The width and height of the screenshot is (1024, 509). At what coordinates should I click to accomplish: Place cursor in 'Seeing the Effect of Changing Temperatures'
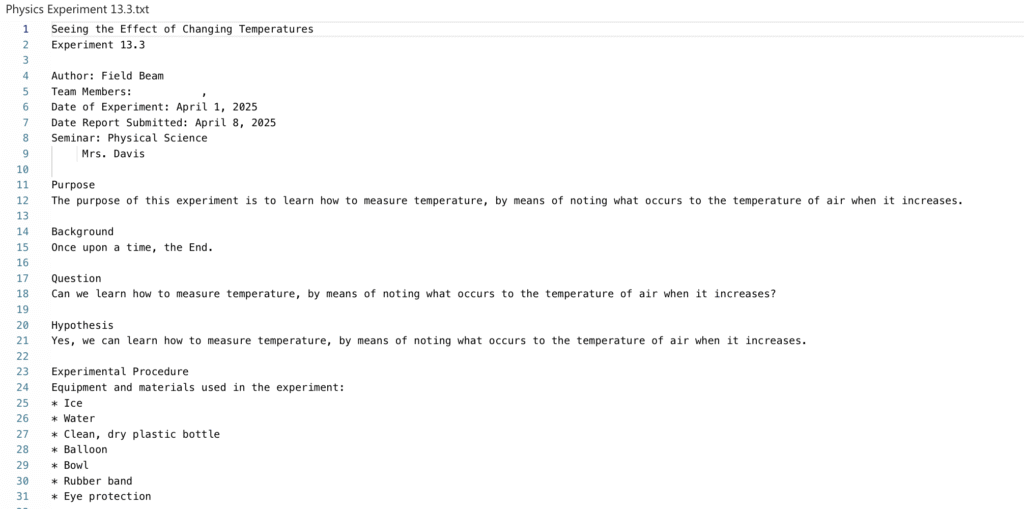click(x=182, y=29)
